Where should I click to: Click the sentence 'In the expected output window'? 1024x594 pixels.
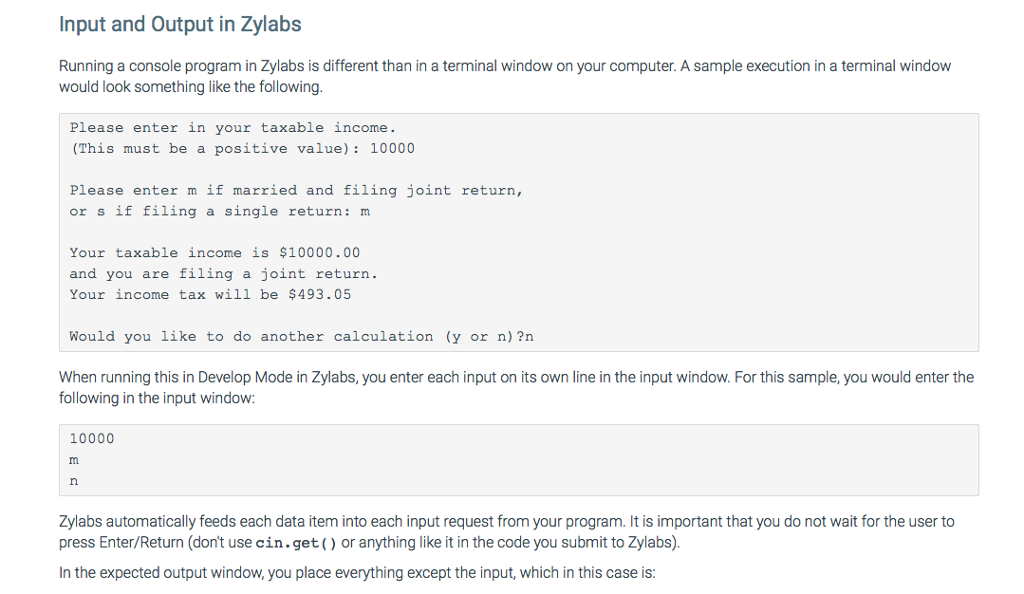[x=357, y=573]
